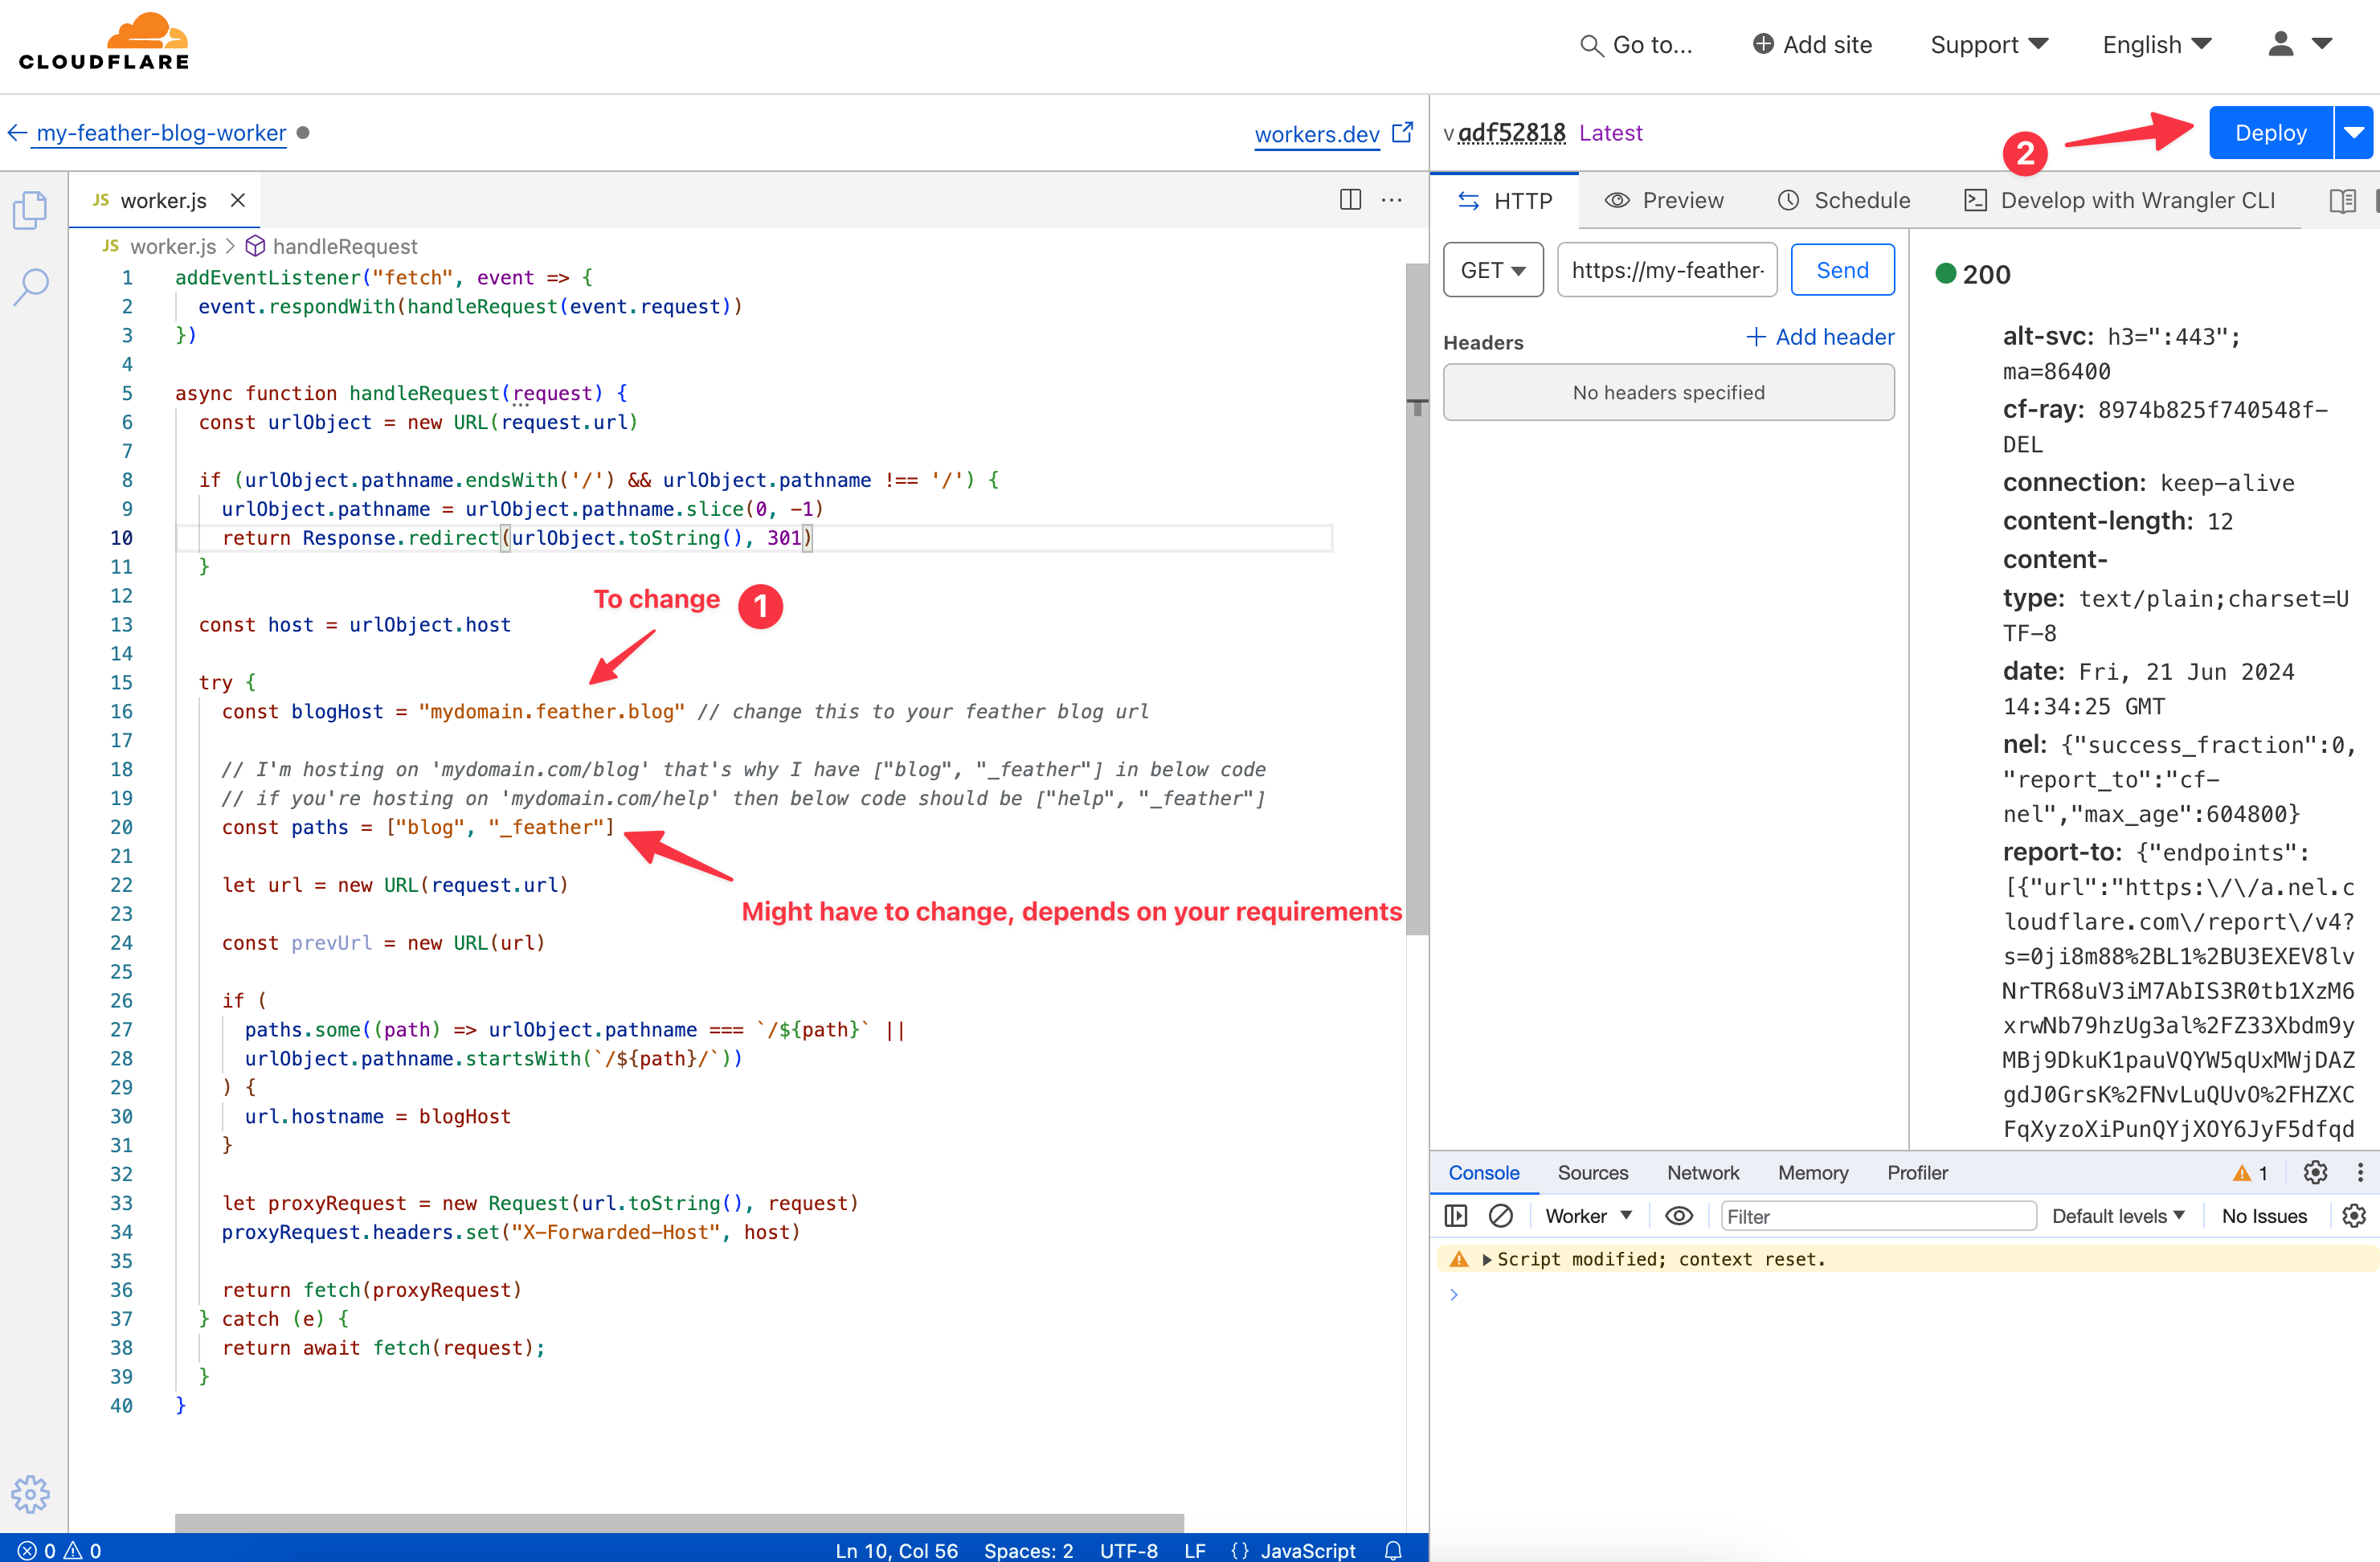This screenshot has width=2380, height=1562.
Task: Click Add header link
Action: [1820, 337]
